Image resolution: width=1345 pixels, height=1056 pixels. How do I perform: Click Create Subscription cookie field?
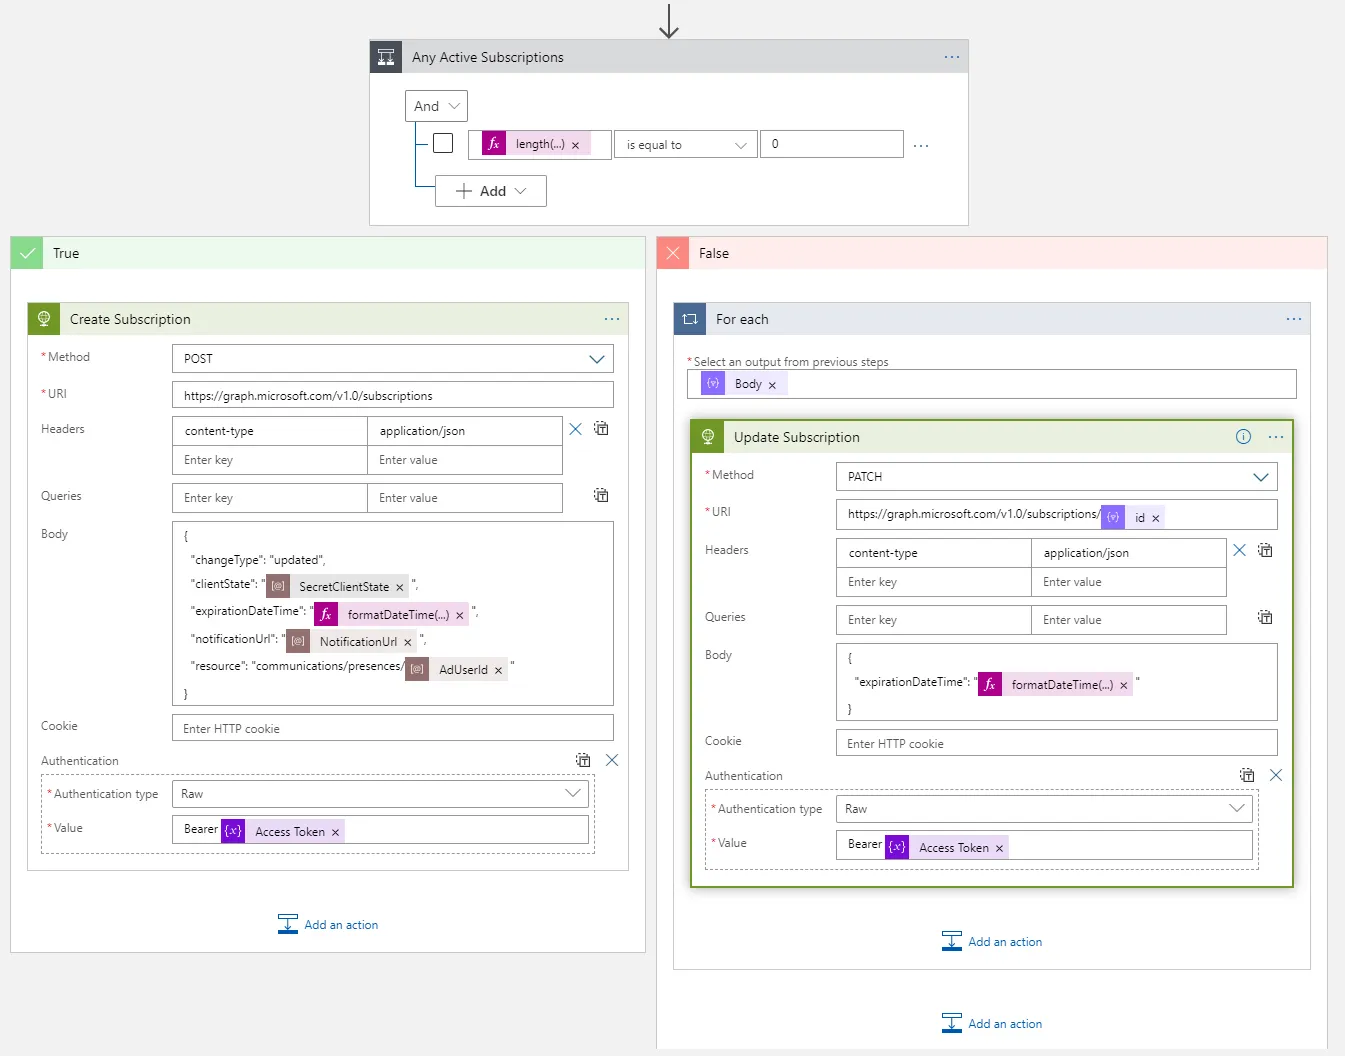tap(393, 728)
